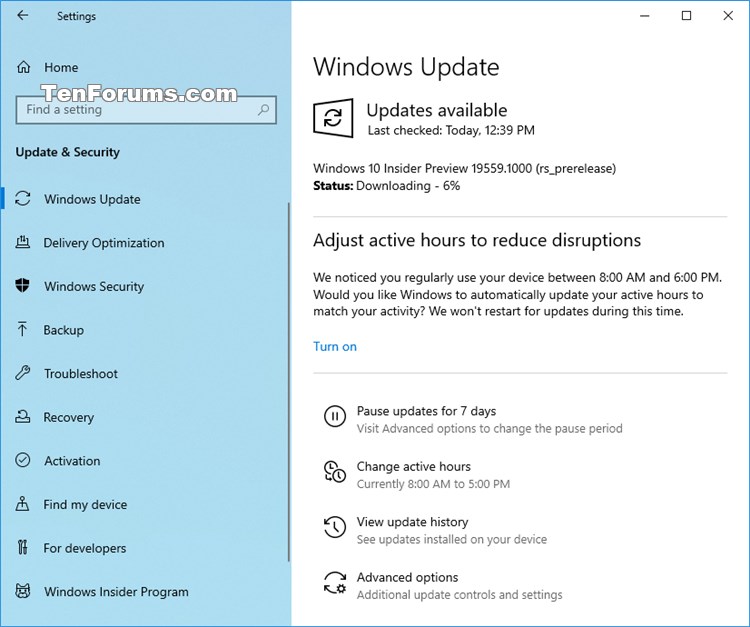Click the Change active hours clock icon
The image size is (750, 627).
(x=334, y=472)
